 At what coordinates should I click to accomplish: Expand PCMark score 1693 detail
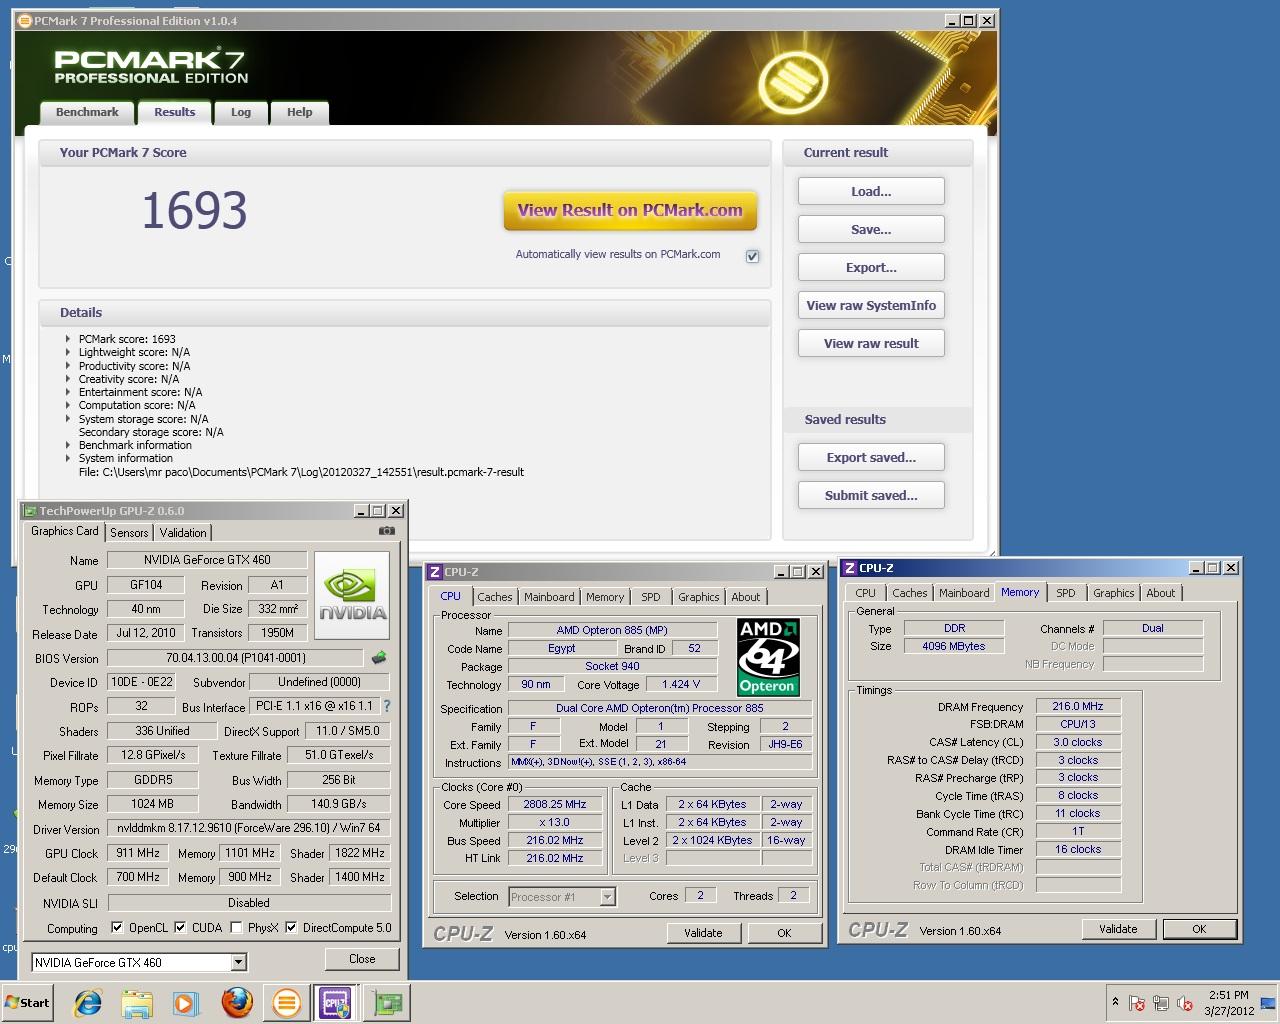tap(68, 339)
